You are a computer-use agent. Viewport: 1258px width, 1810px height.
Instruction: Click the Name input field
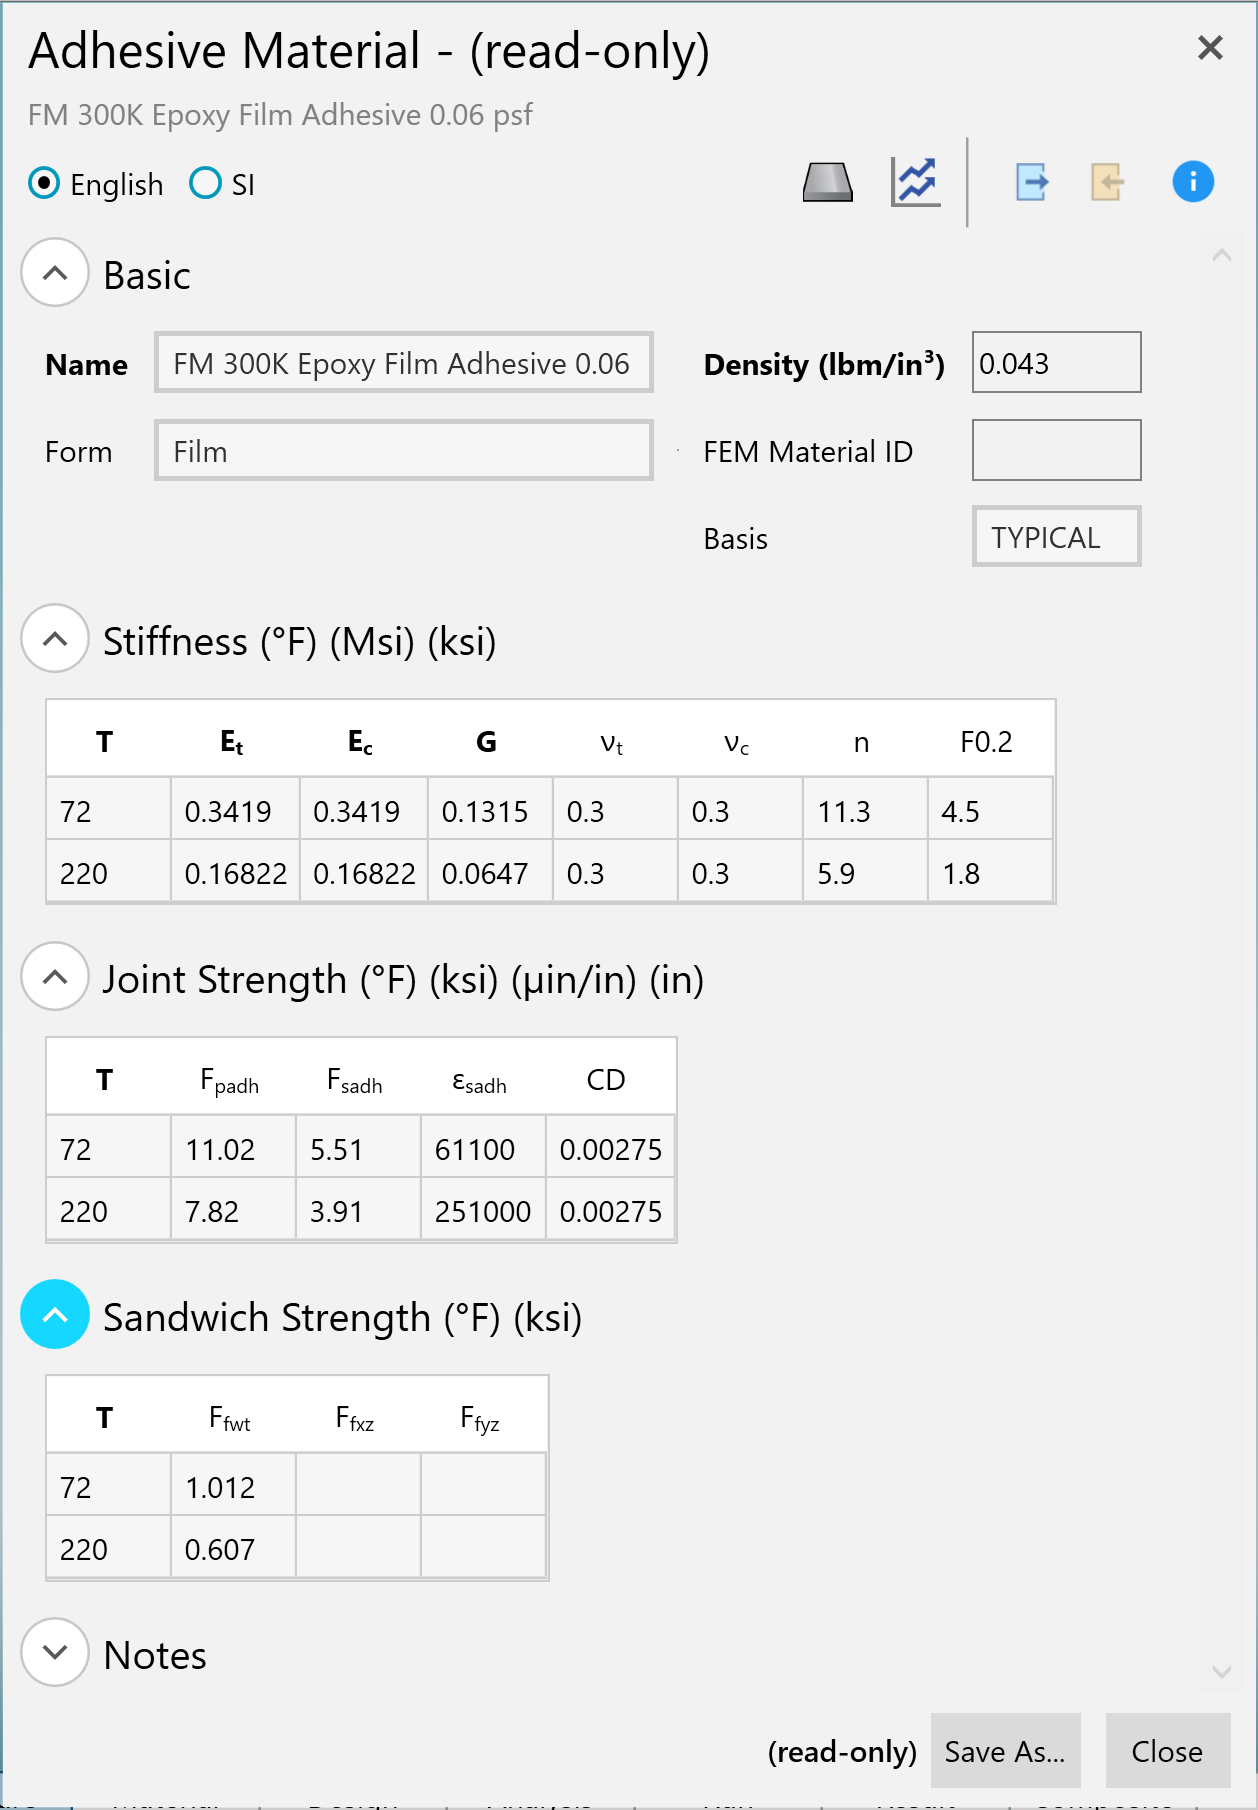[x=404, y=363]
